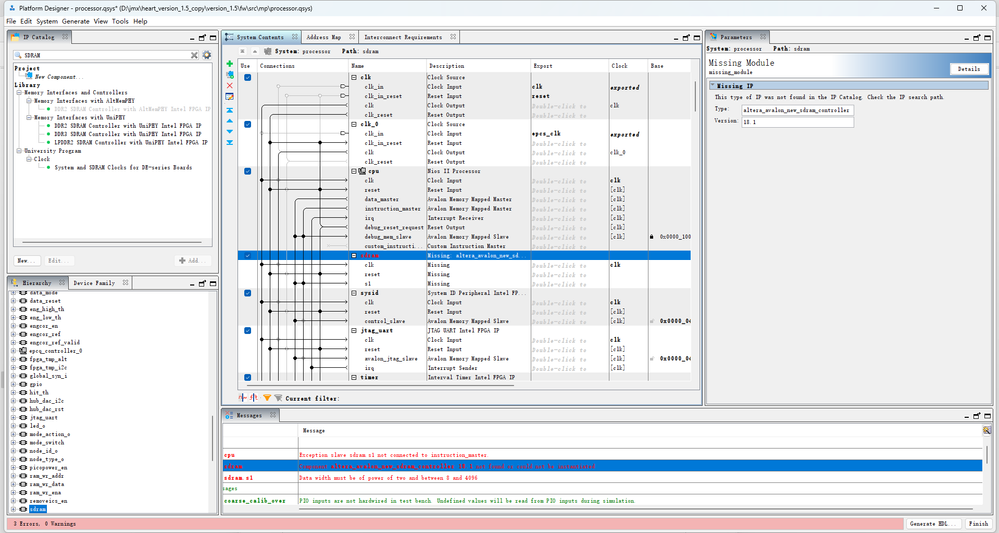Click the Details button in Parameters
The height and width of the screenshot is (533, 999).
click(x=967, y=69)
